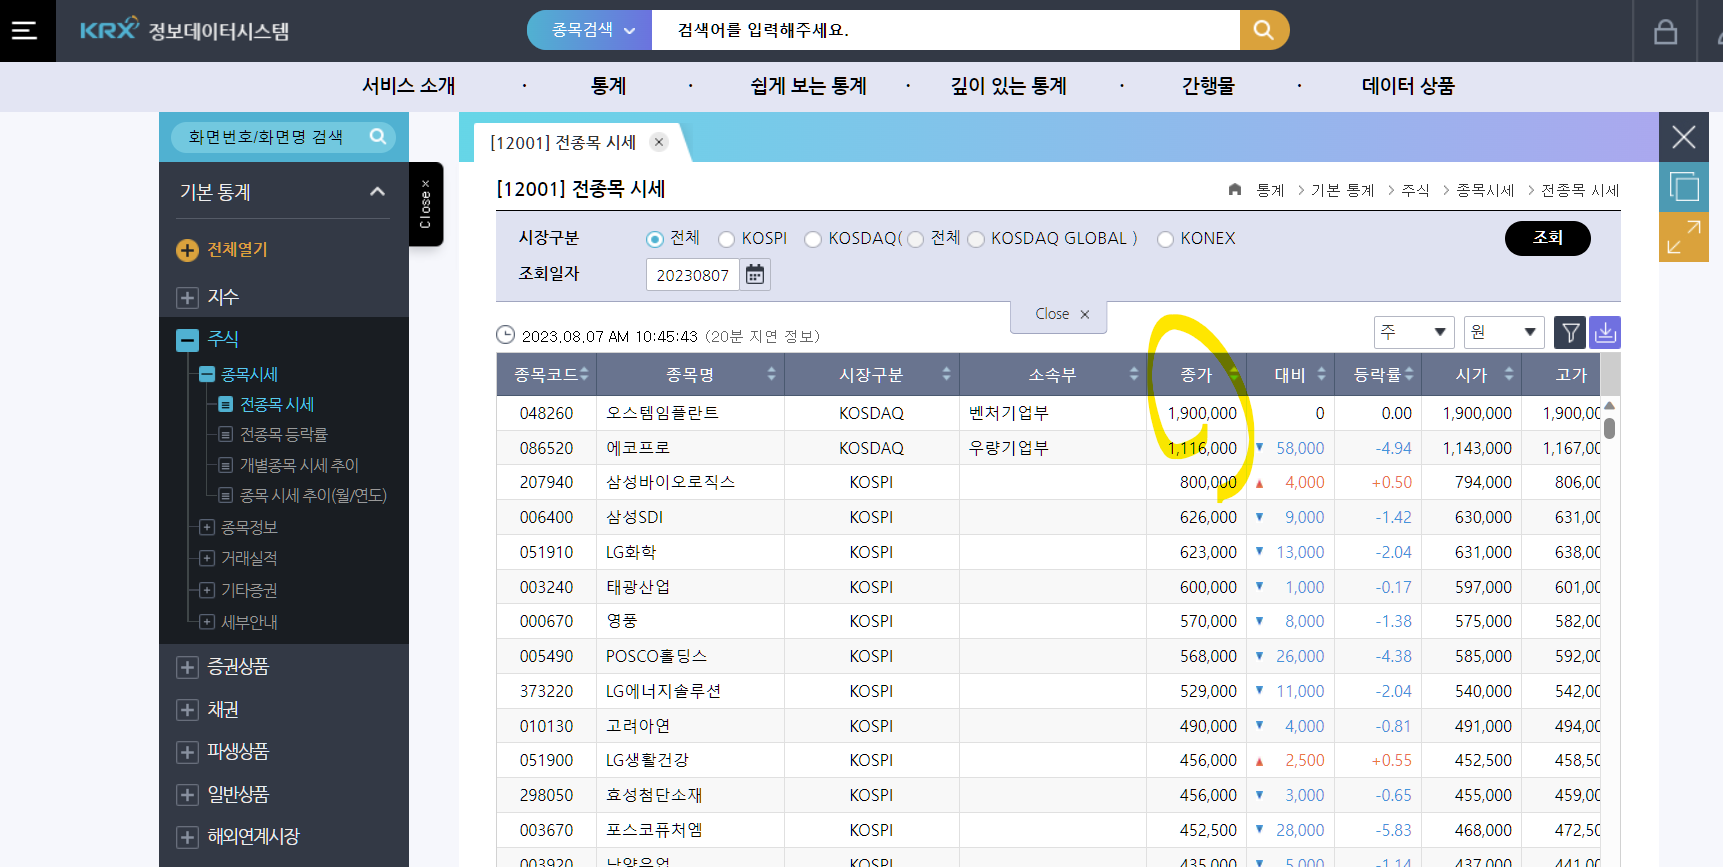Select the KOSPI radio button
The width and height of the screenshot is (1723, 867).
click(727, 239)
